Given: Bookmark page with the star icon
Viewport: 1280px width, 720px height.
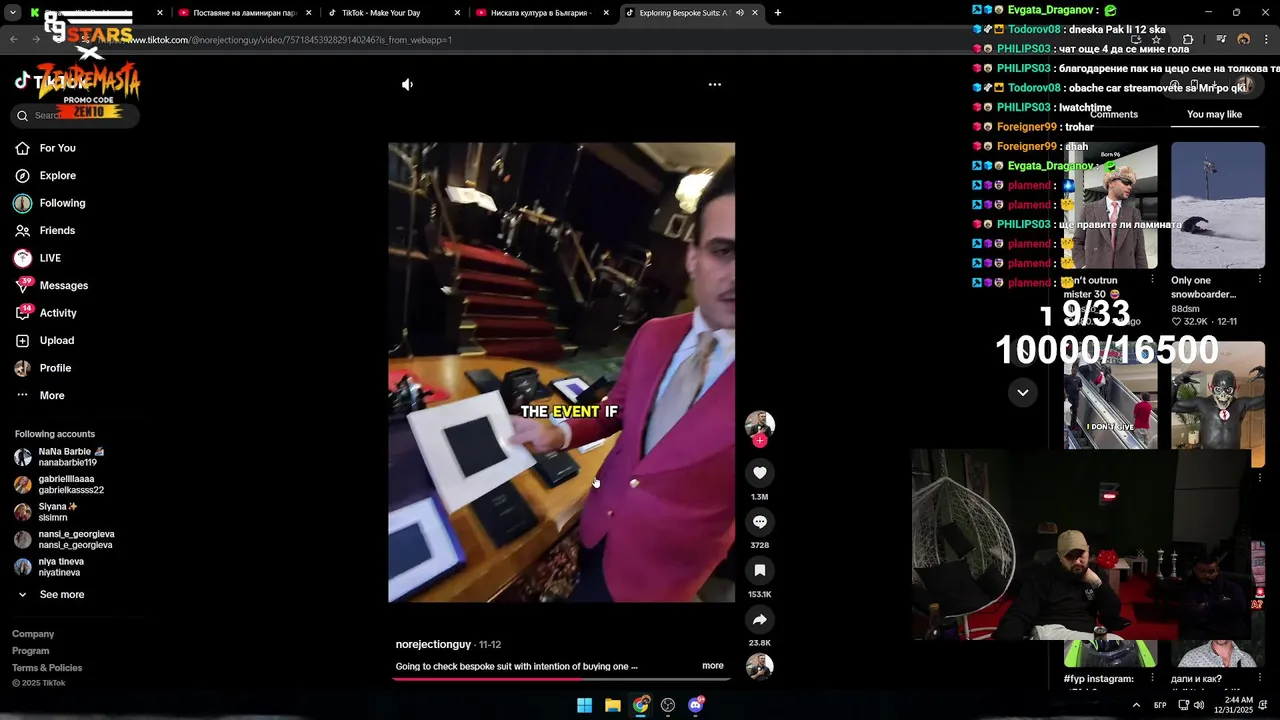Looking at the screenshot, I should pos(1157,40).
